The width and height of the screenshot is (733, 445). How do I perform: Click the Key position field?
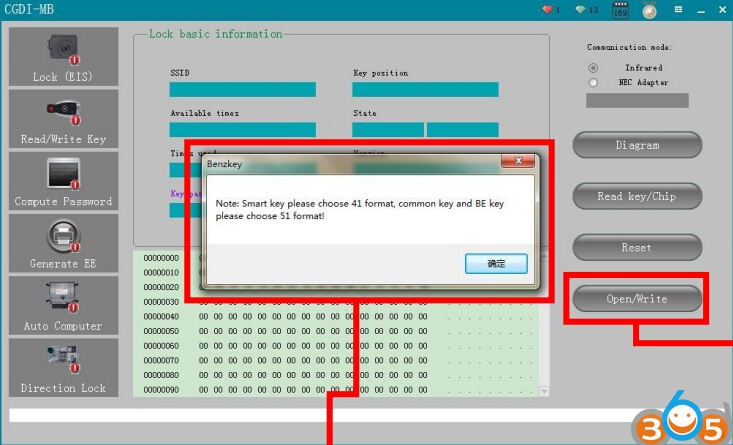coord(425,89)
